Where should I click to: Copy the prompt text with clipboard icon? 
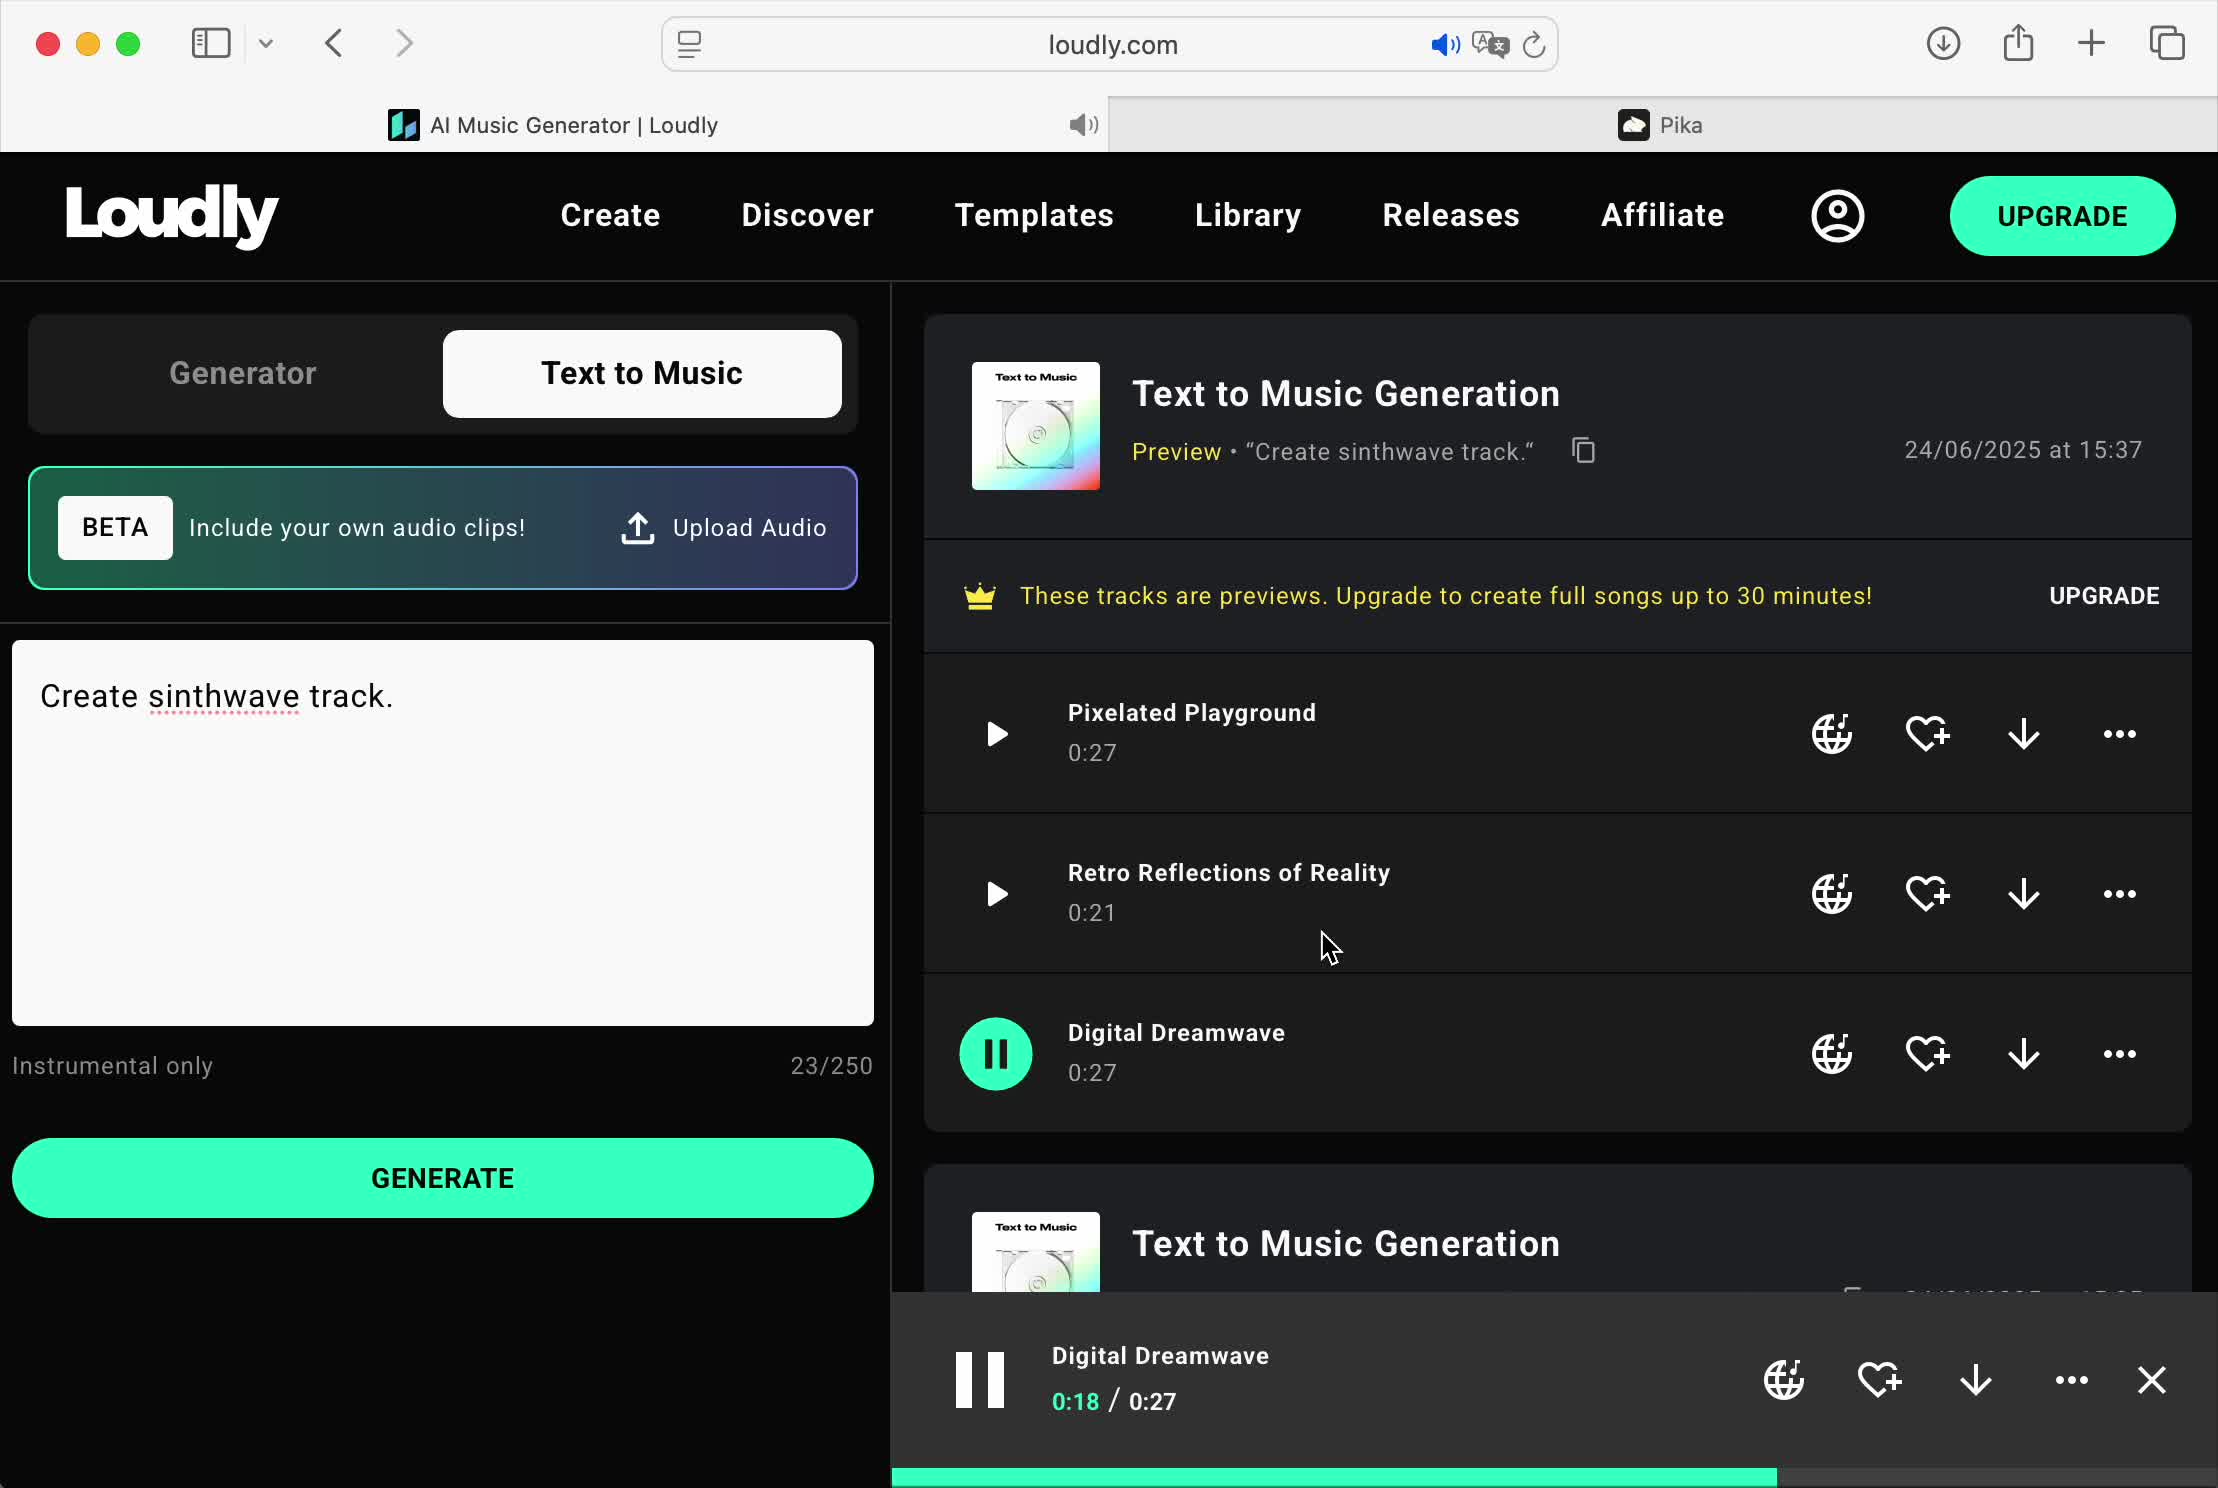tap(1583, 451)
